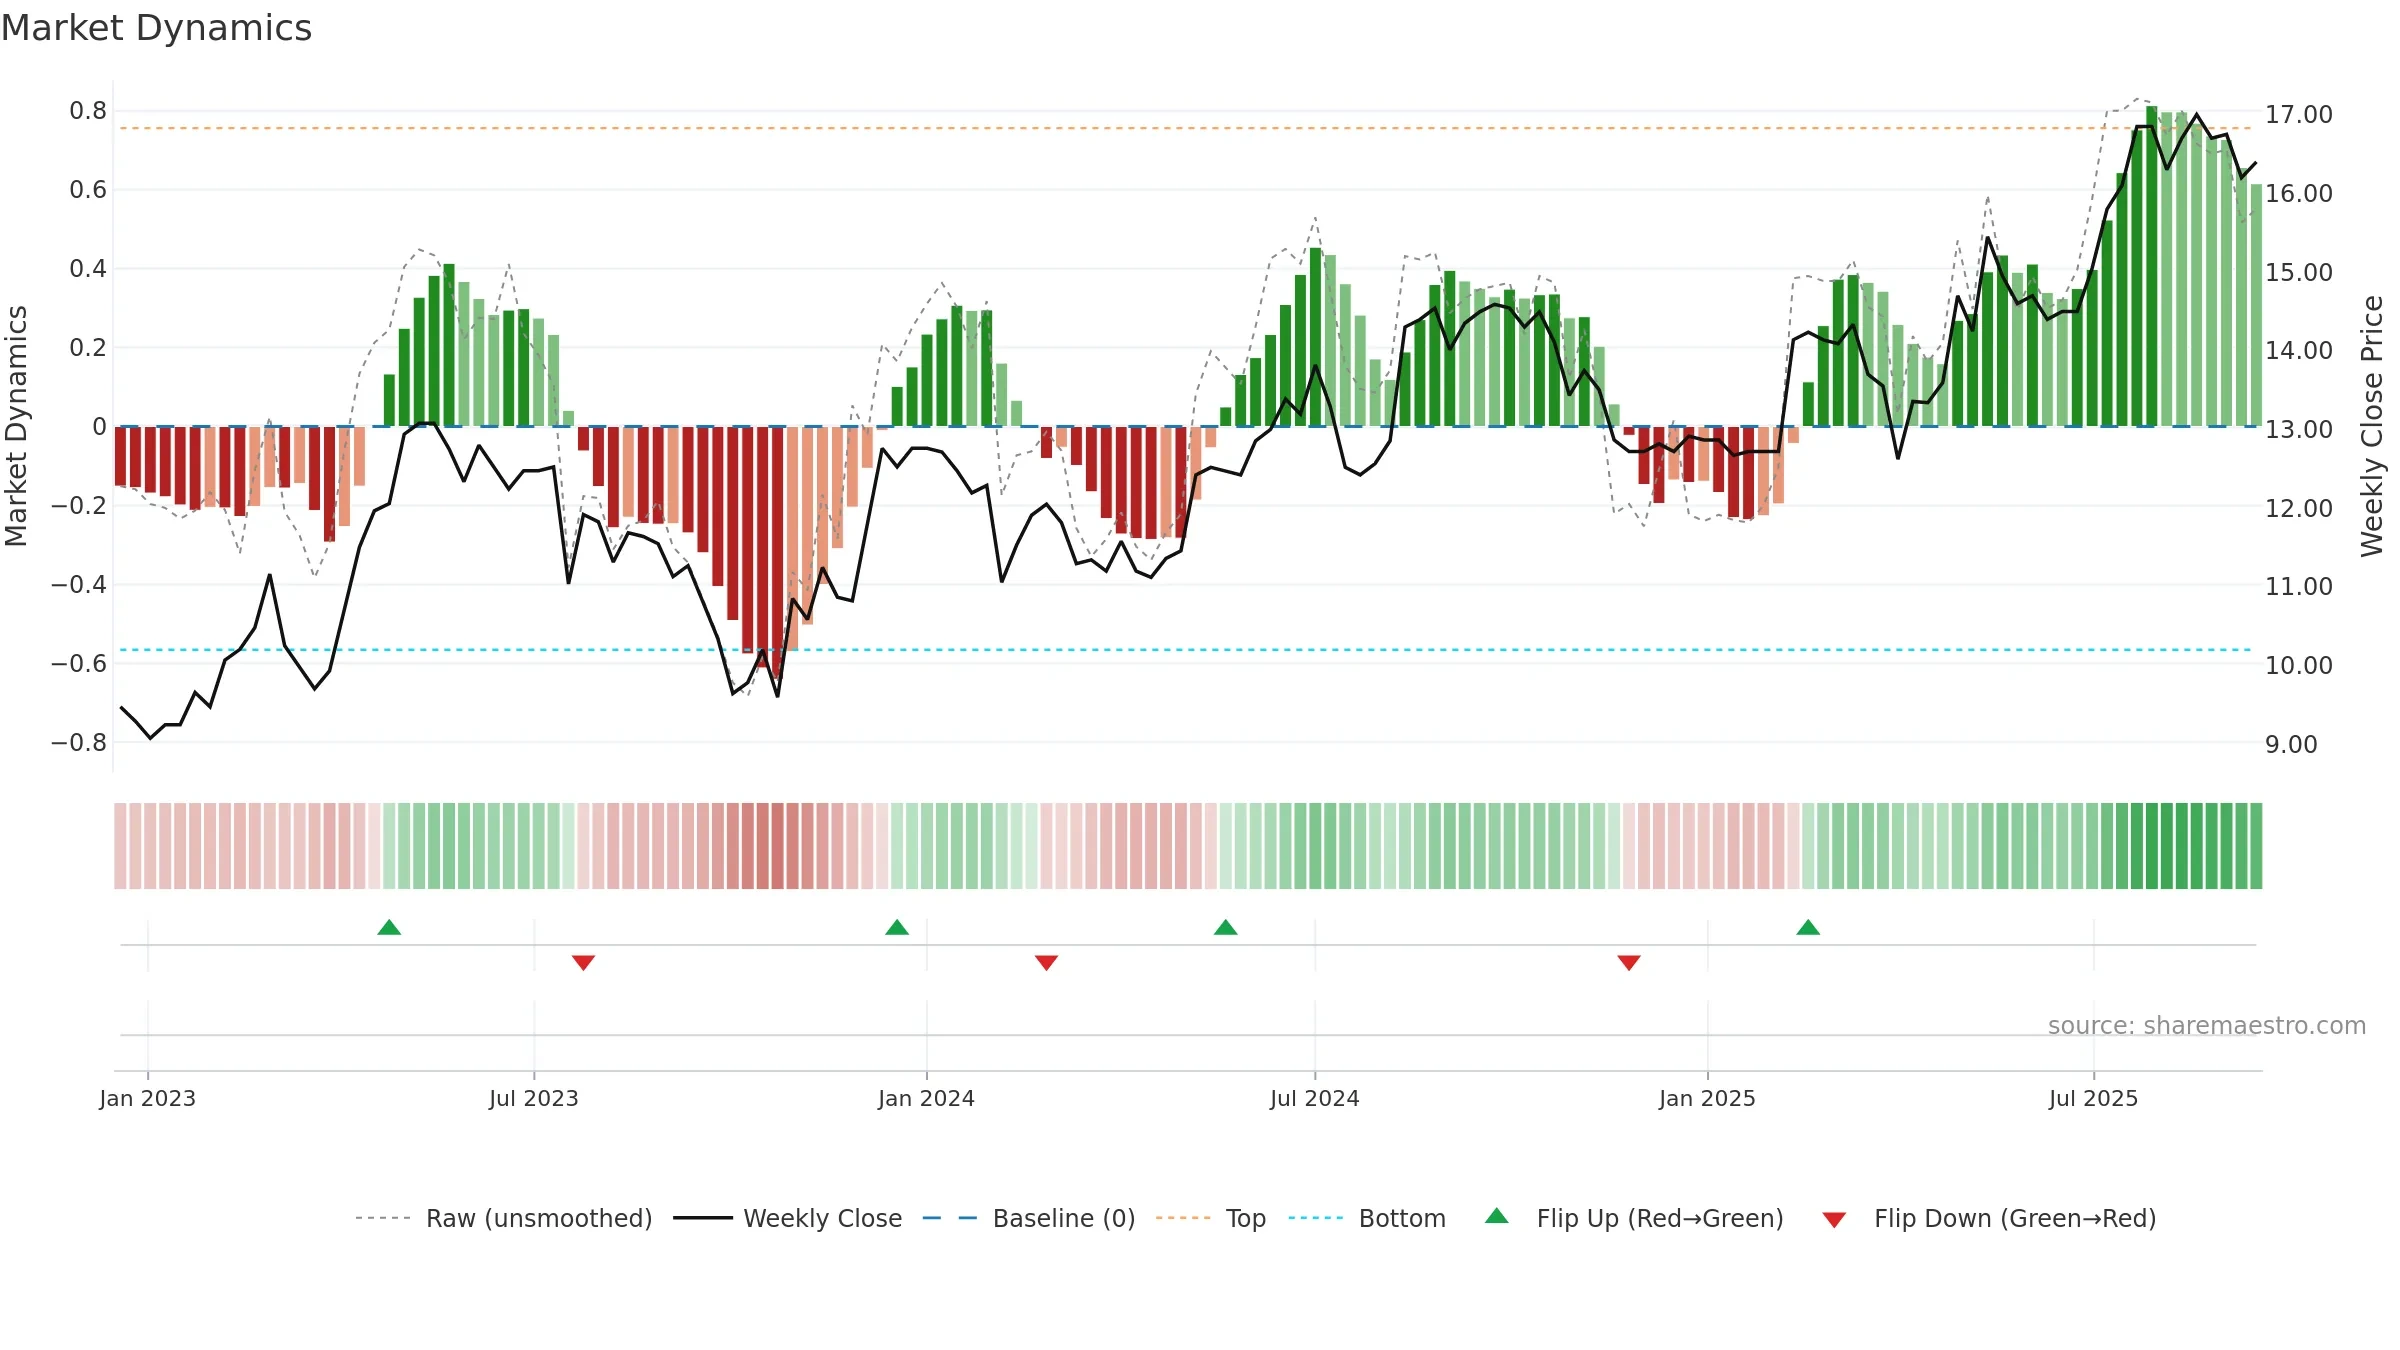Image resolution: width=2400 pixels, height=1350 pixels.
Task: Click the Market Dynamics vertical axis title
Action: coord(16,426)
